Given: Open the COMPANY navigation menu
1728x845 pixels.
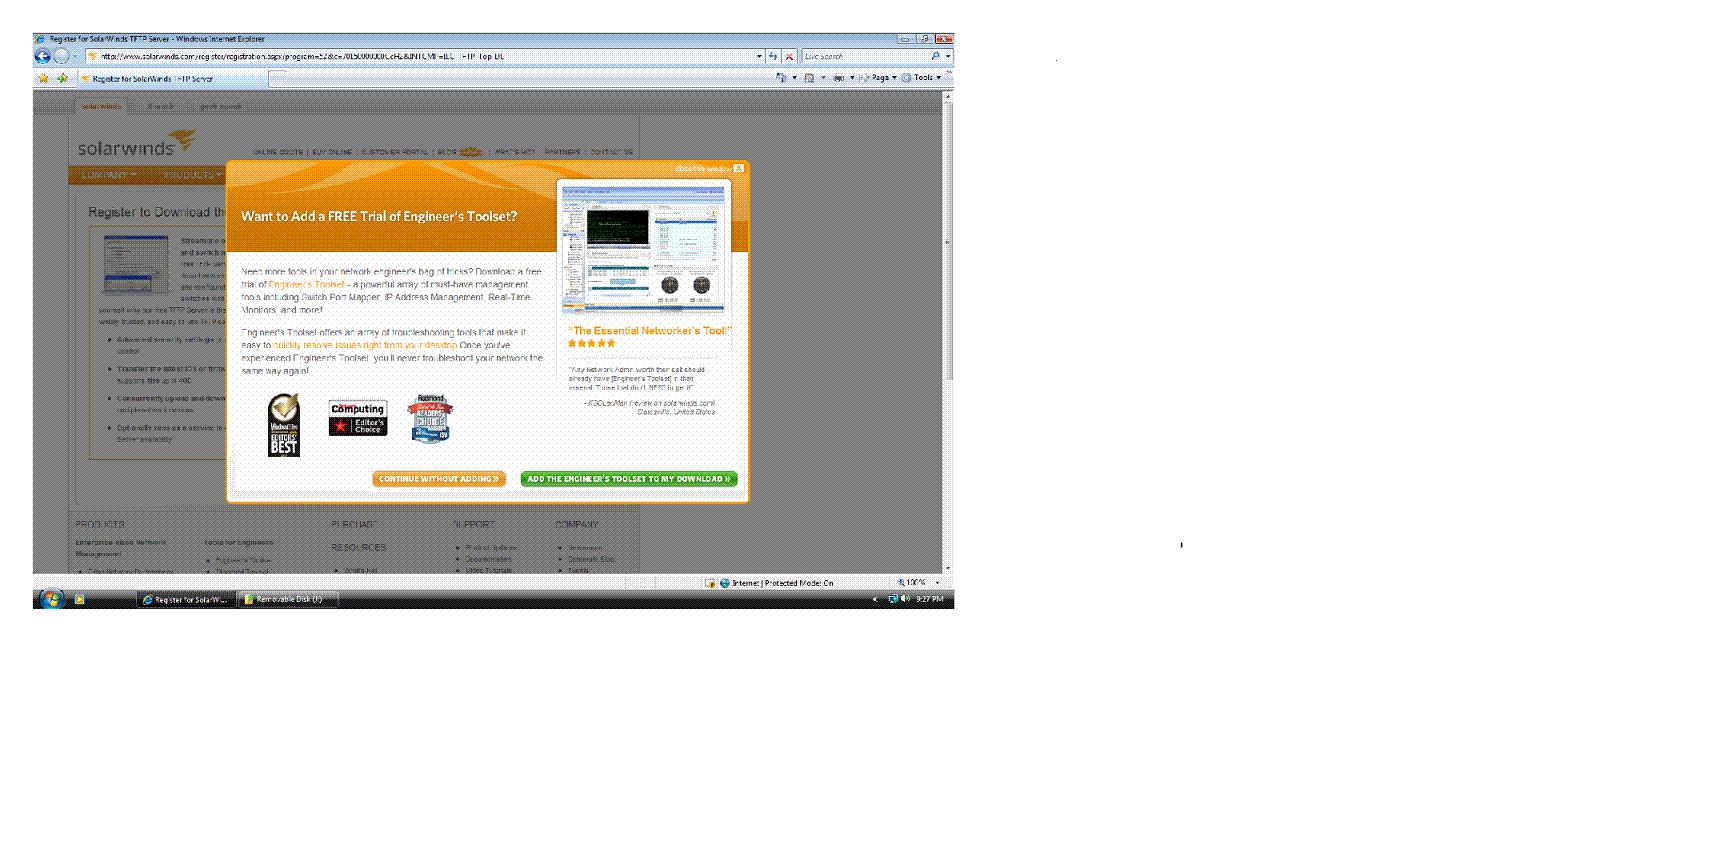Looking at the screenshot, I should (x=109, y=175).
